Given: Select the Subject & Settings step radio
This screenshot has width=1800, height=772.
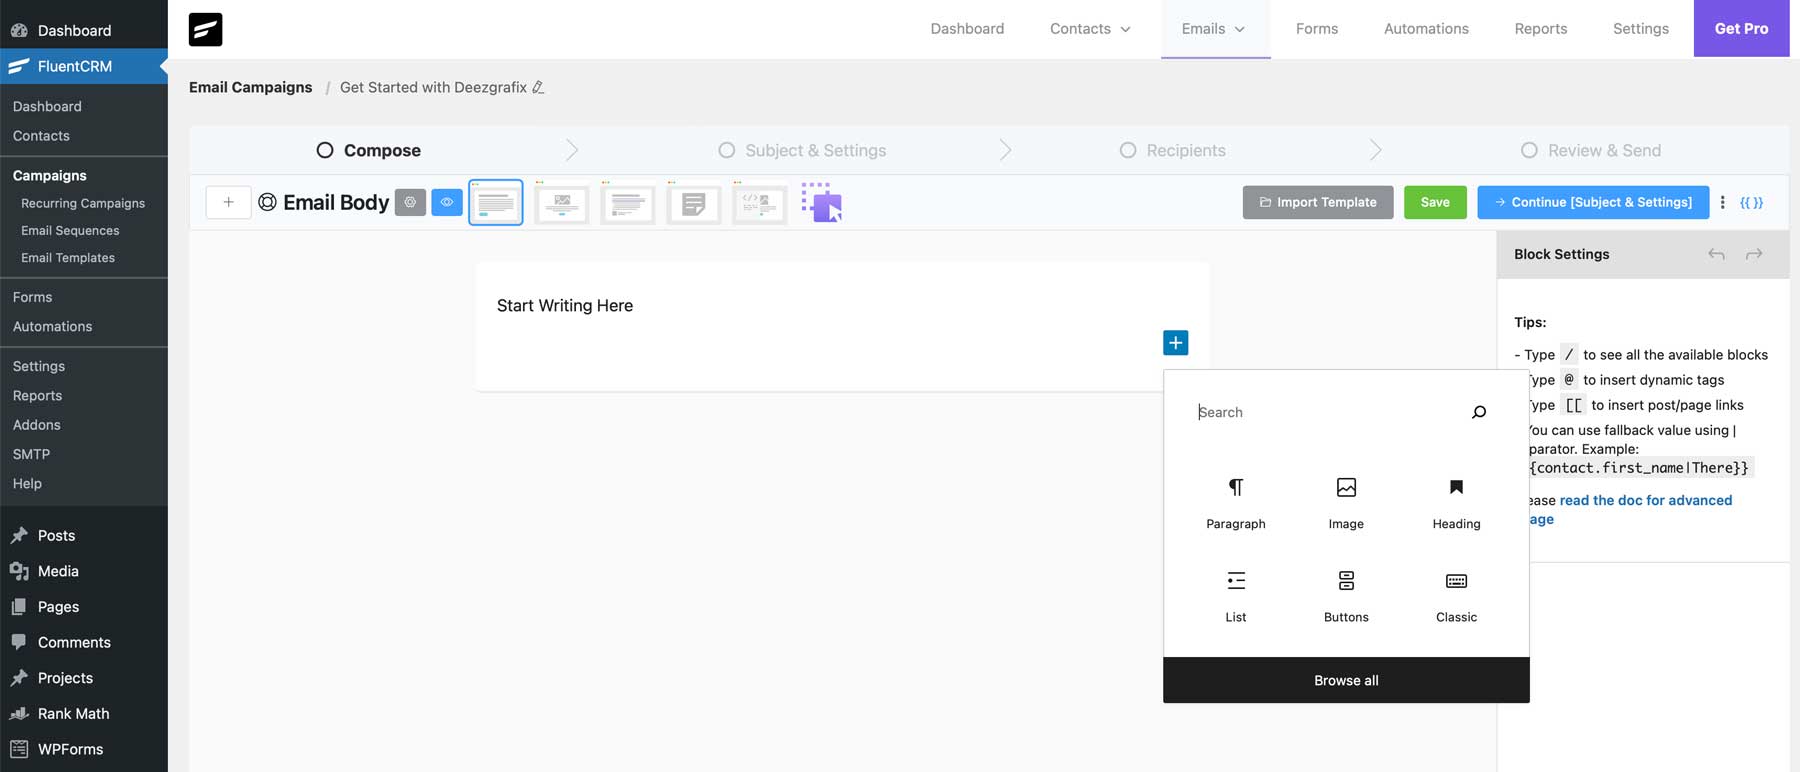Looking at the screenshot, I should pyautogui.click(x=727, y=150).
